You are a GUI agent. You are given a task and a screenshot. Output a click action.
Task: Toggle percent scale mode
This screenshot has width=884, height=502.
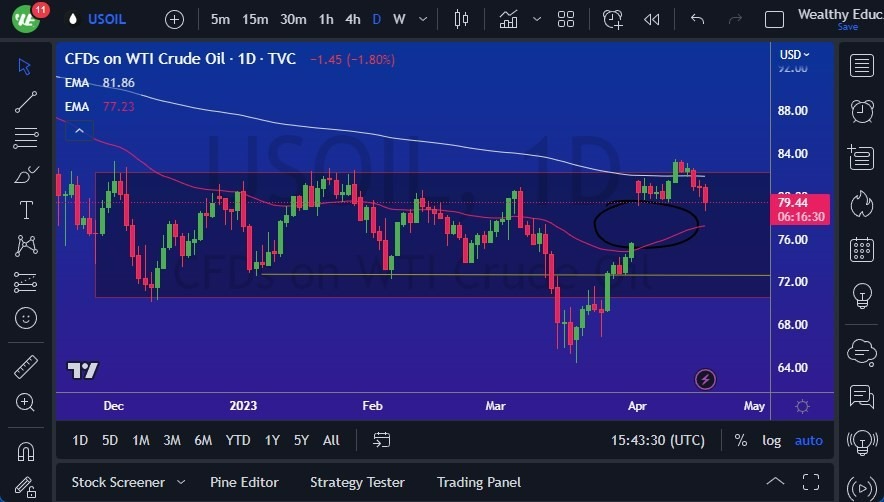click(741, 440)
